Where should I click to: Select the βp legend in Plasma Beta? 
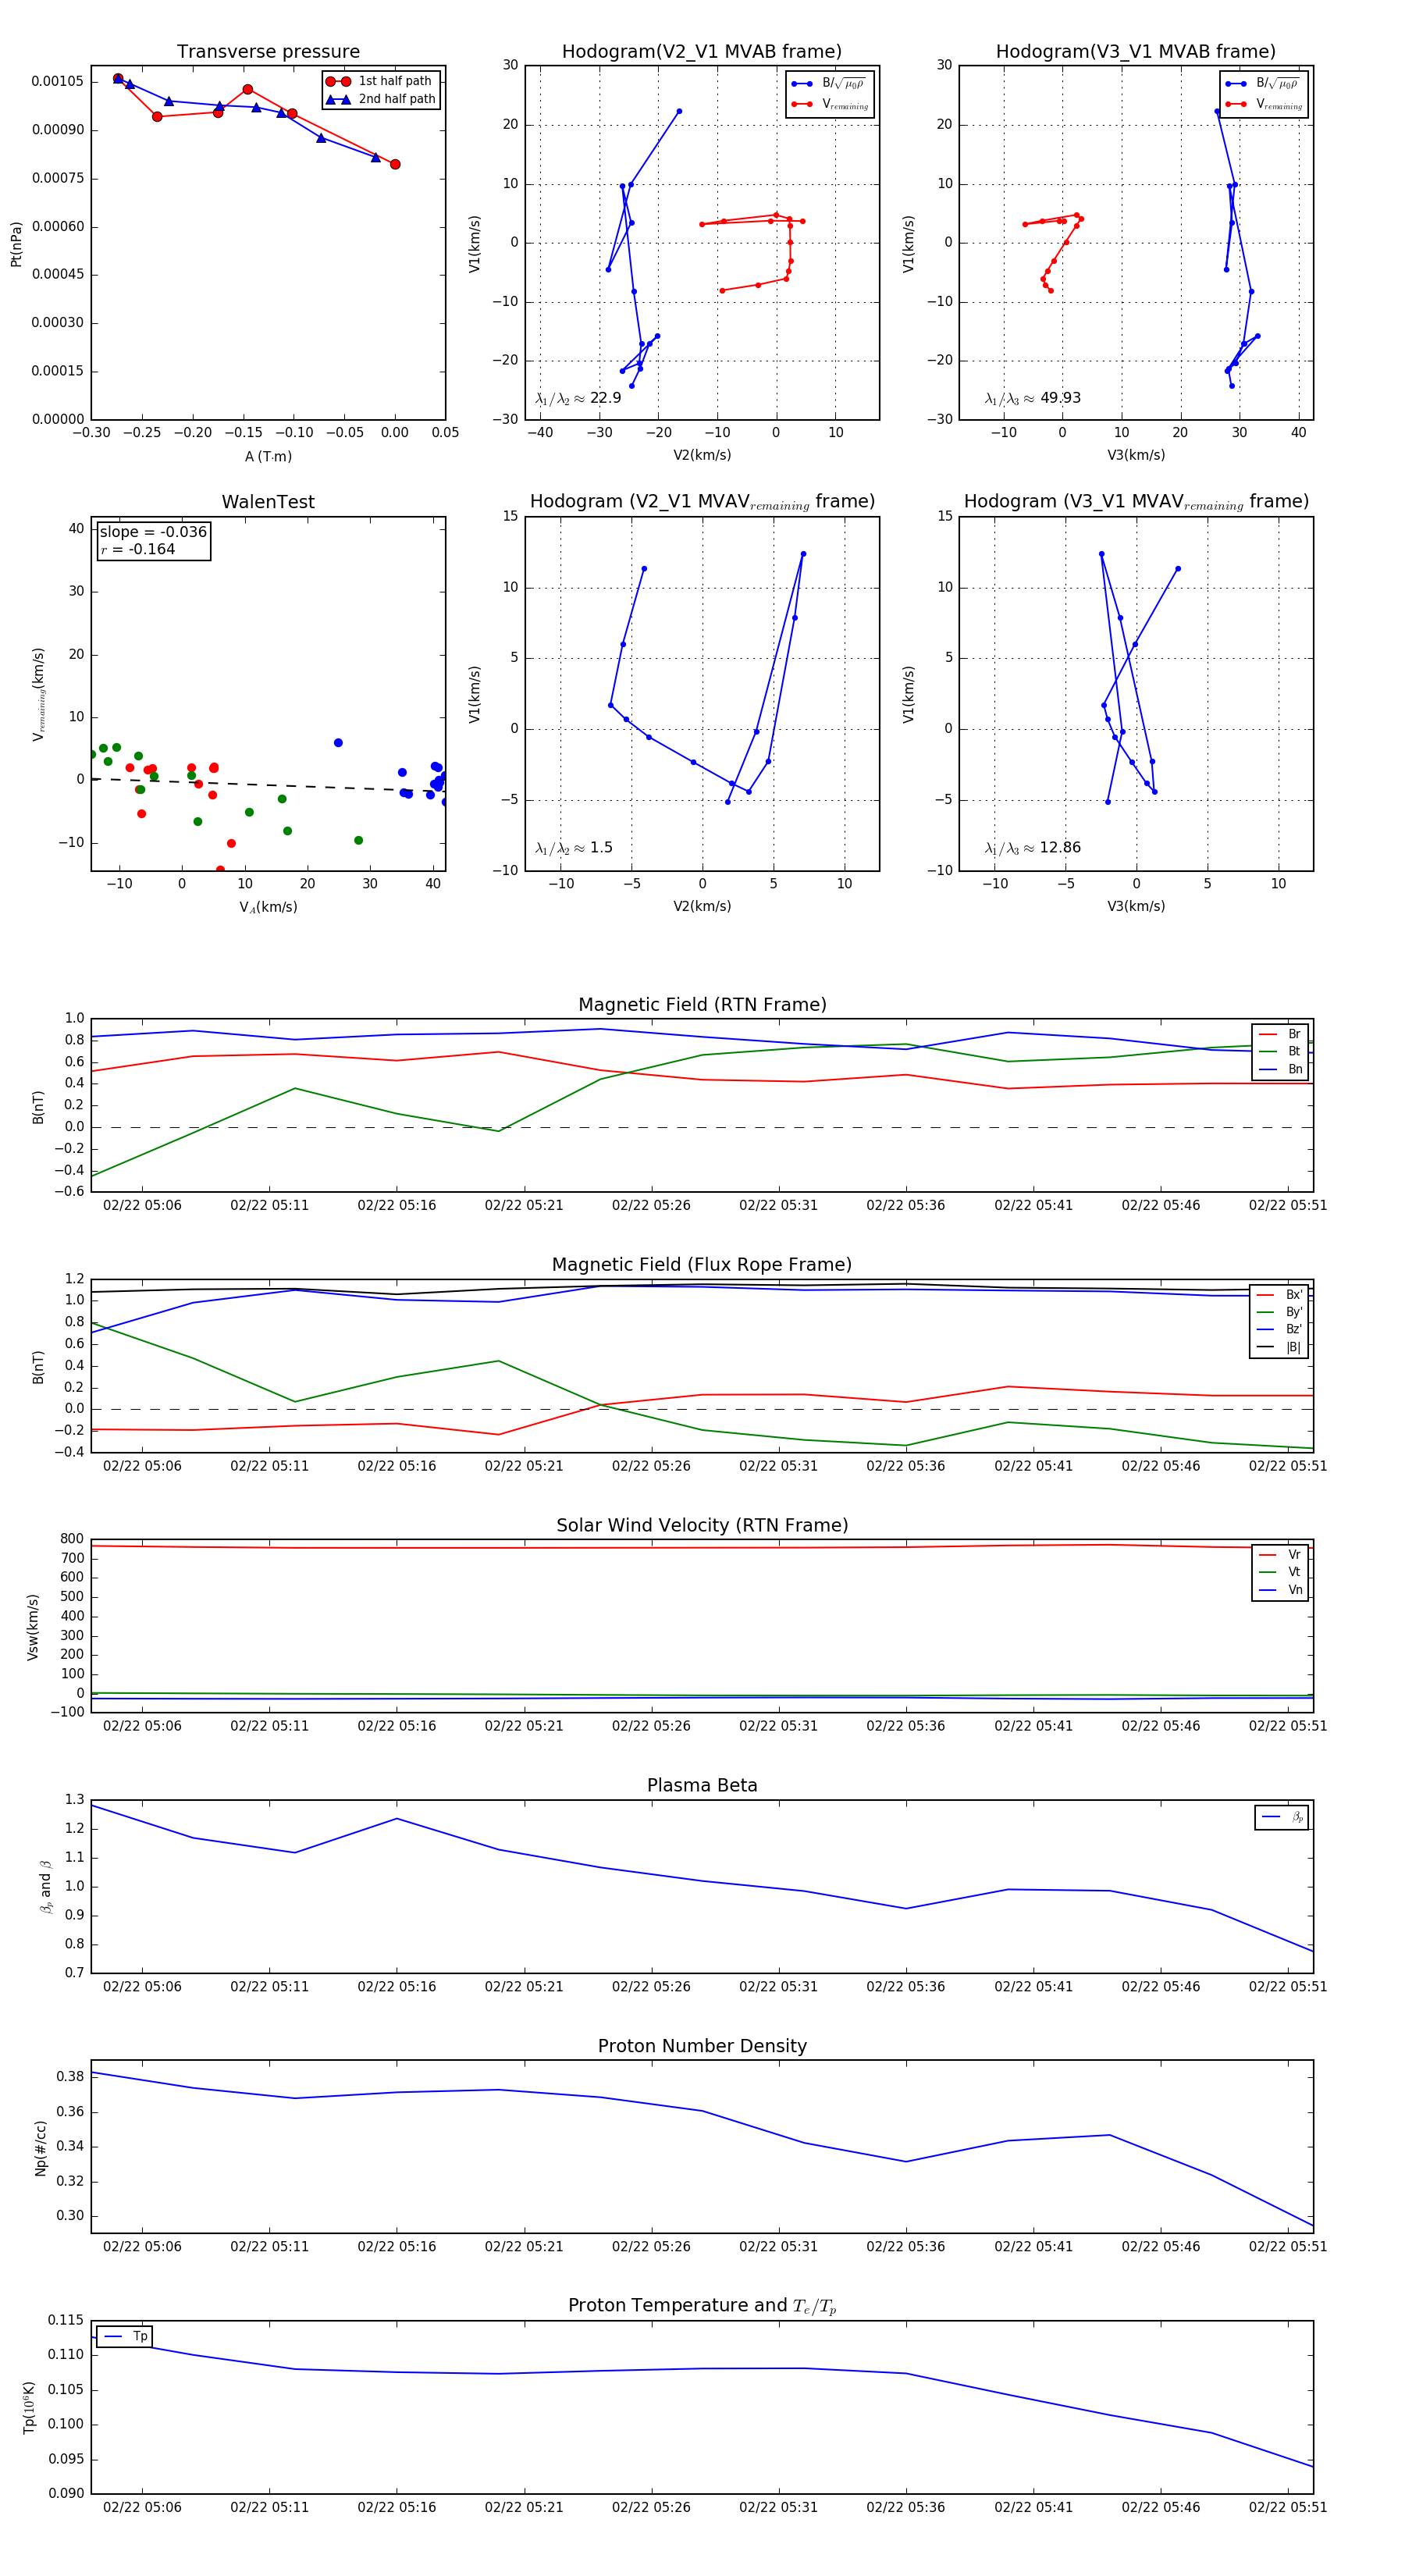[1282, 1817]
